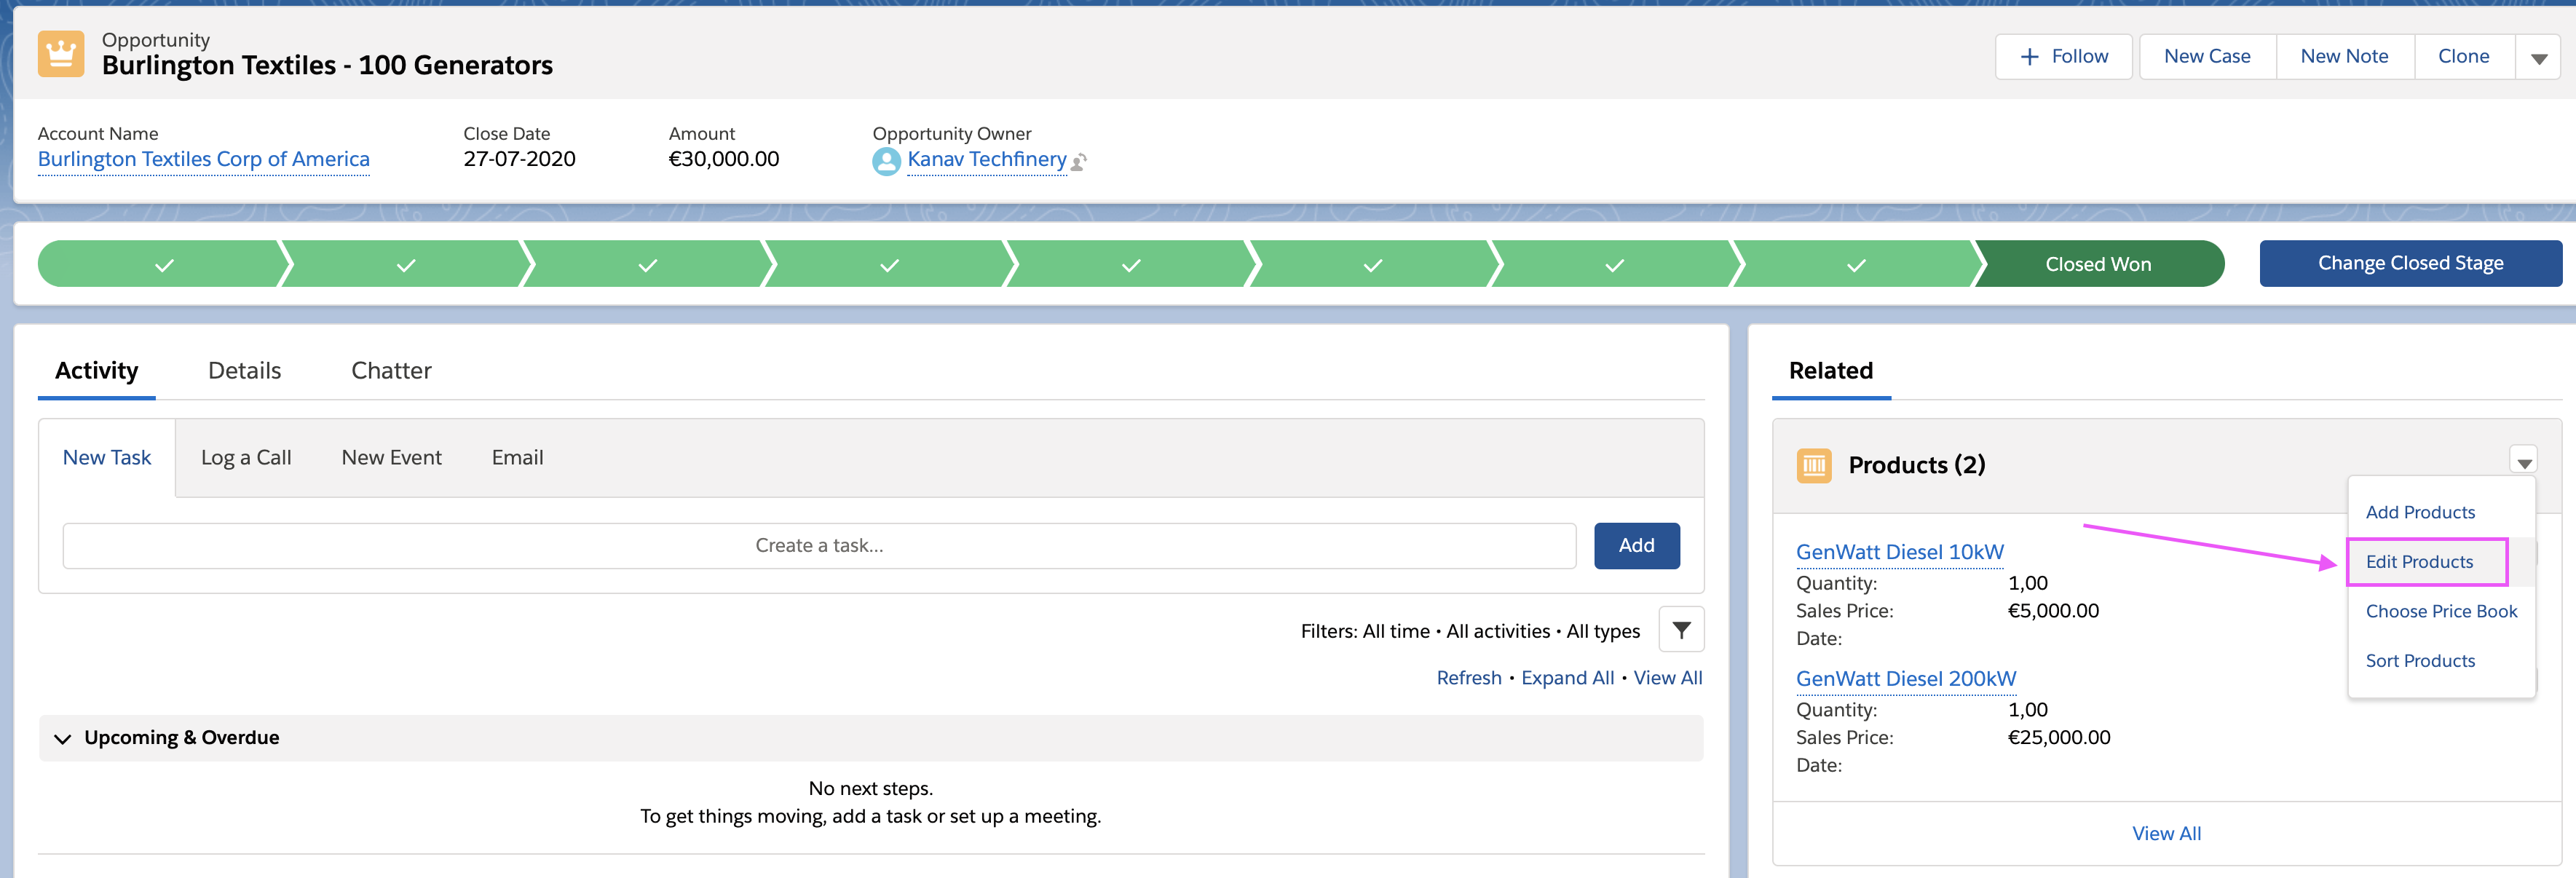Choose Add Products in the menu
The image size is (2576, 878).
pos(2420,512)
